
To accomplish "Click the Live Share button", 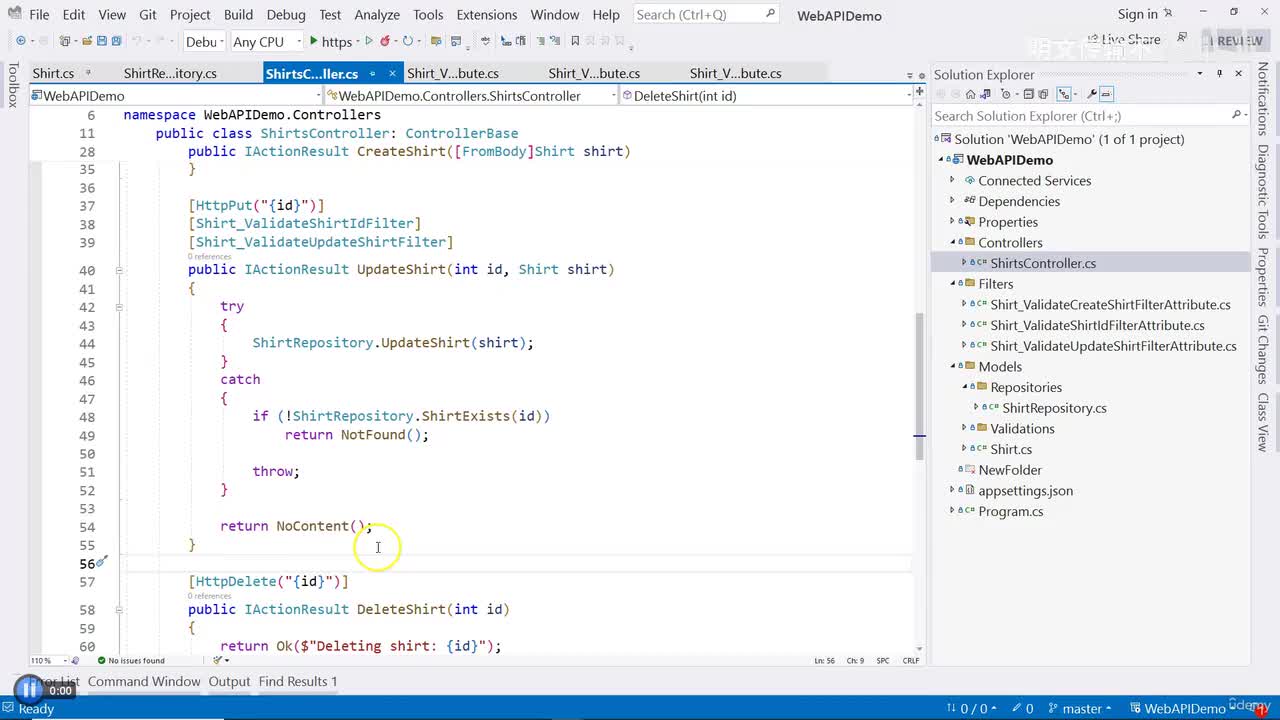I will (1122, 40).
